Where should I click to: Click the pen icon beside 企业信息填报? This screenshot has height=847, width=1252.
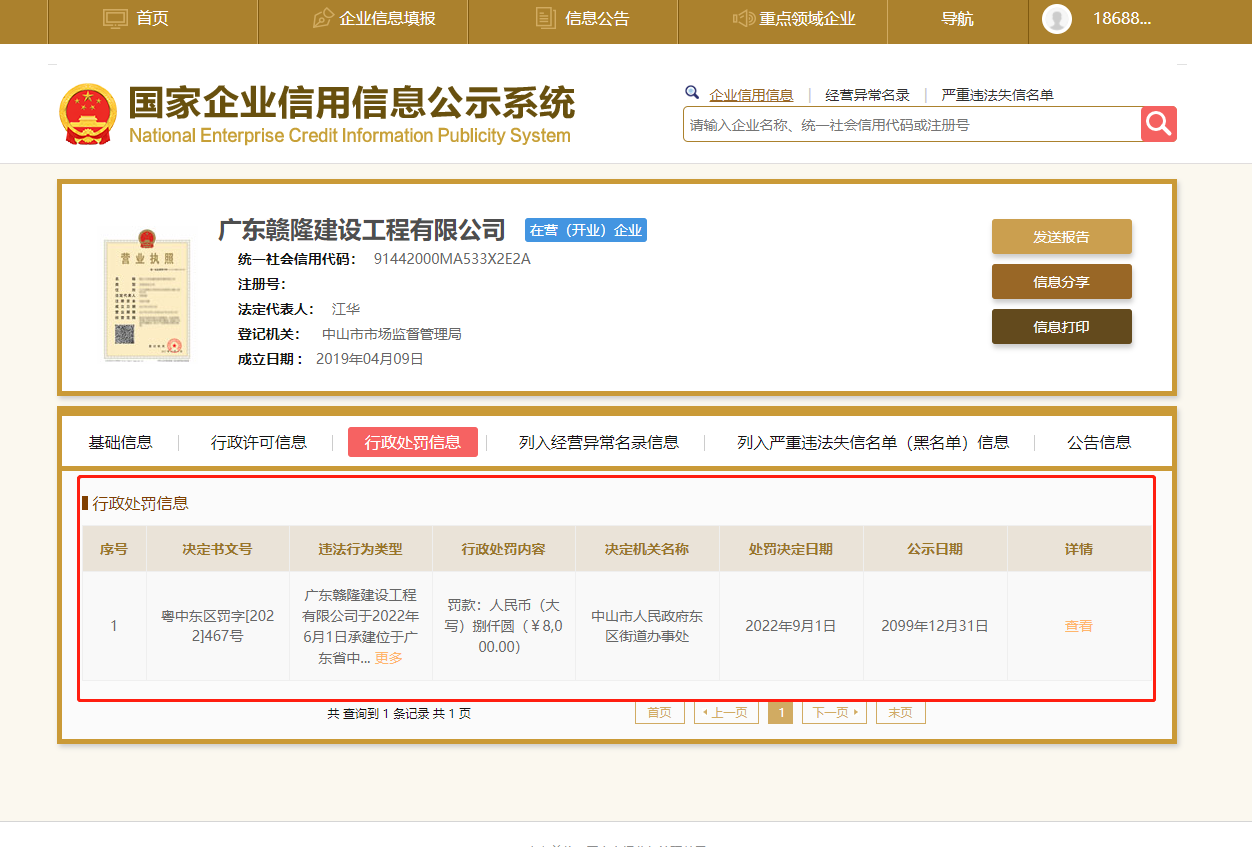point(322,18)
